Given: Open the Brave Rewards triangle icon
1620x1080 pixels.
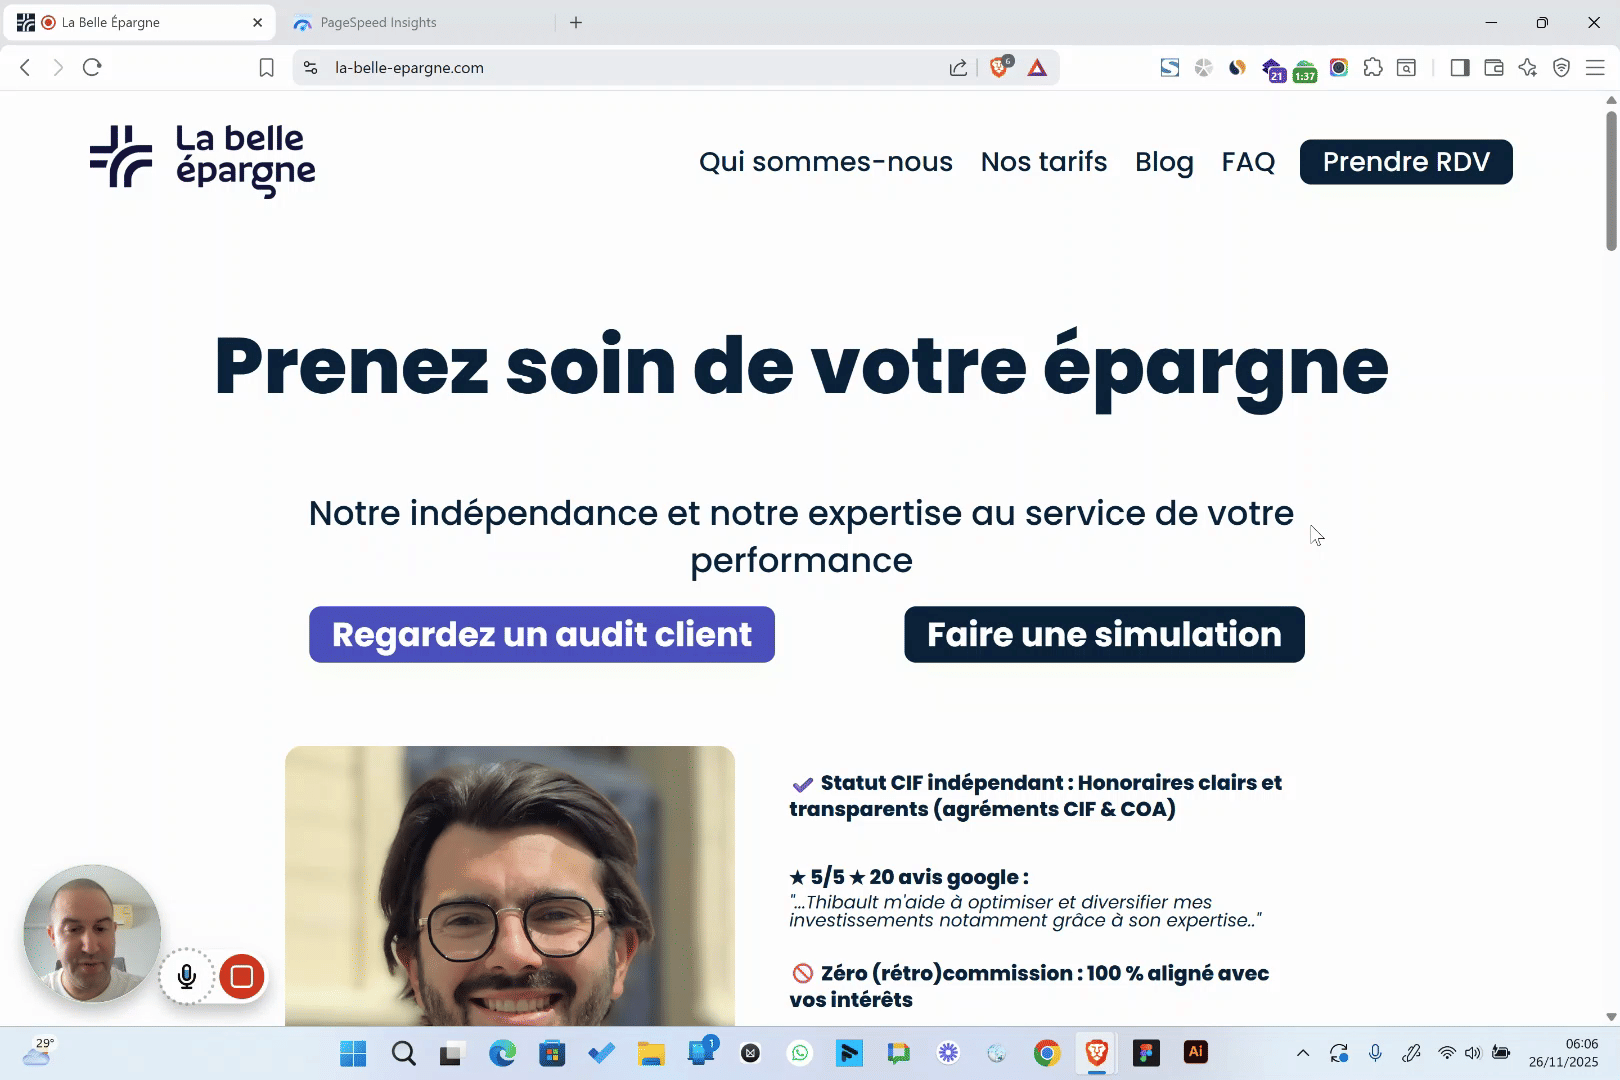Looking at the screenshot, I should pos(1037,68).
